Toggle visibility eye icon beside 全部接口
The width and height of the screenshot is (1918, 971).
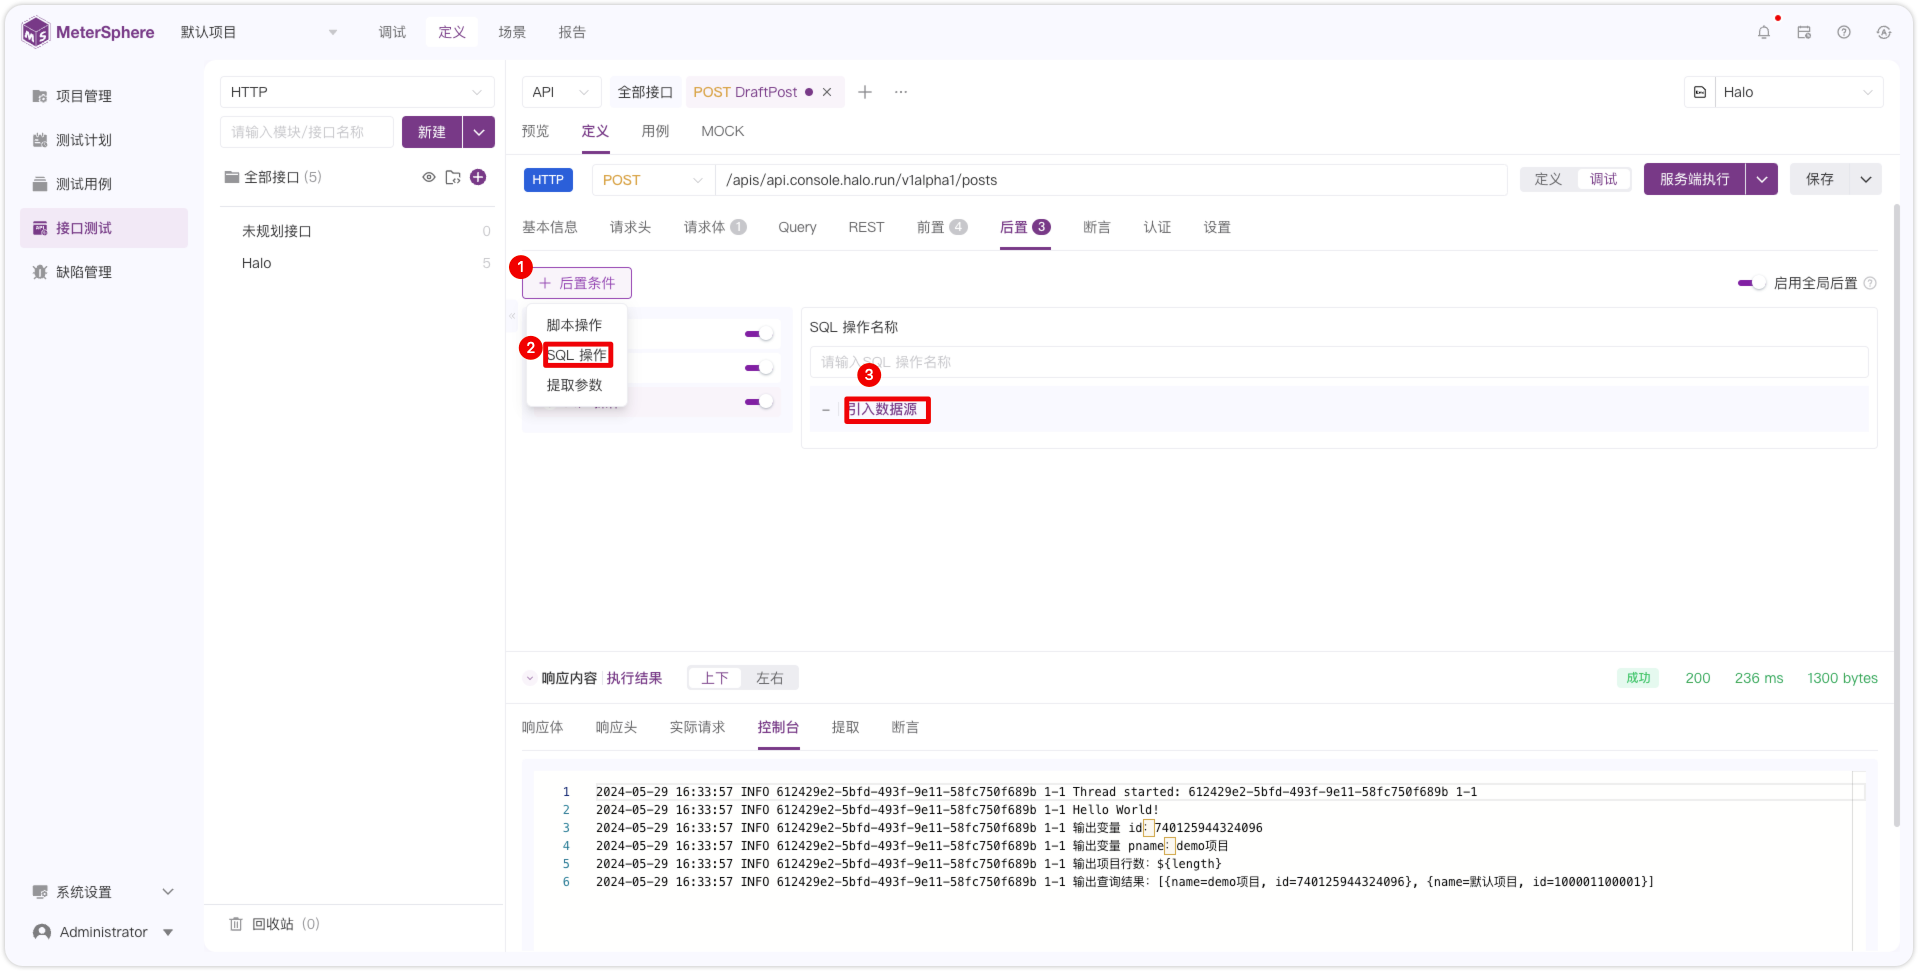[428, 177]
